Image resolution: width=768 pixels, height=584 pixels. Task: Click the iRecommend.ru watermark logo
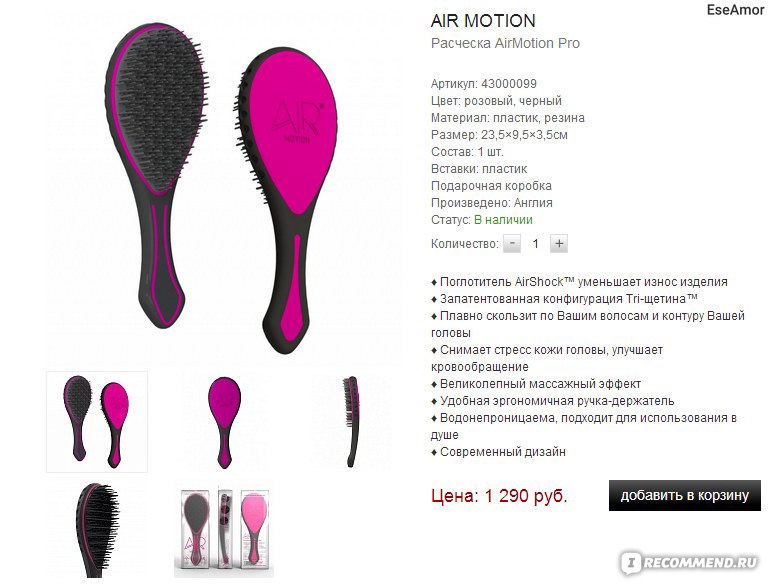690,562
